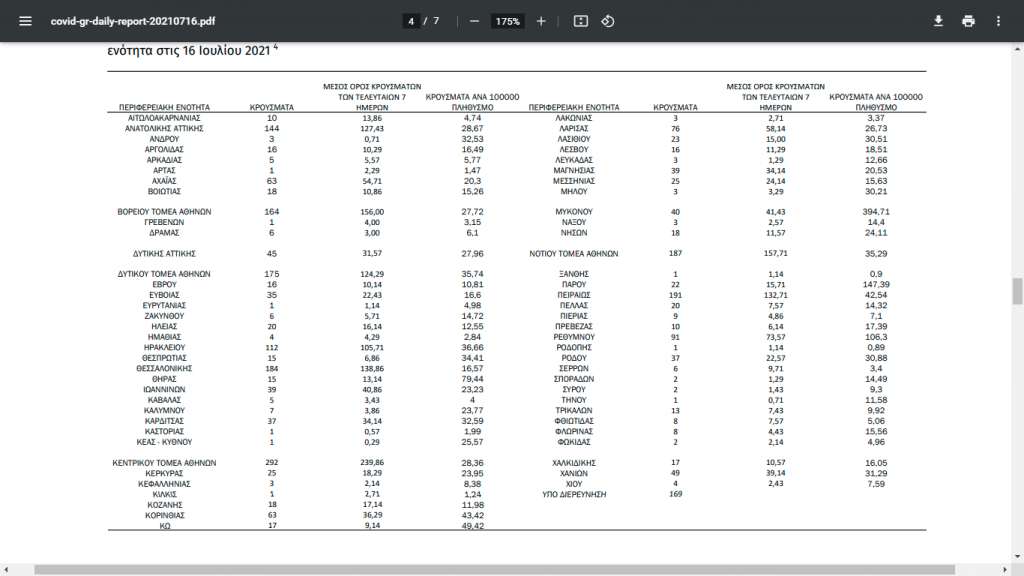The height and width of the screenshot is (576, 1024).
Task: Rotate the document counterclockwise
Action: [x=607, y=21]
